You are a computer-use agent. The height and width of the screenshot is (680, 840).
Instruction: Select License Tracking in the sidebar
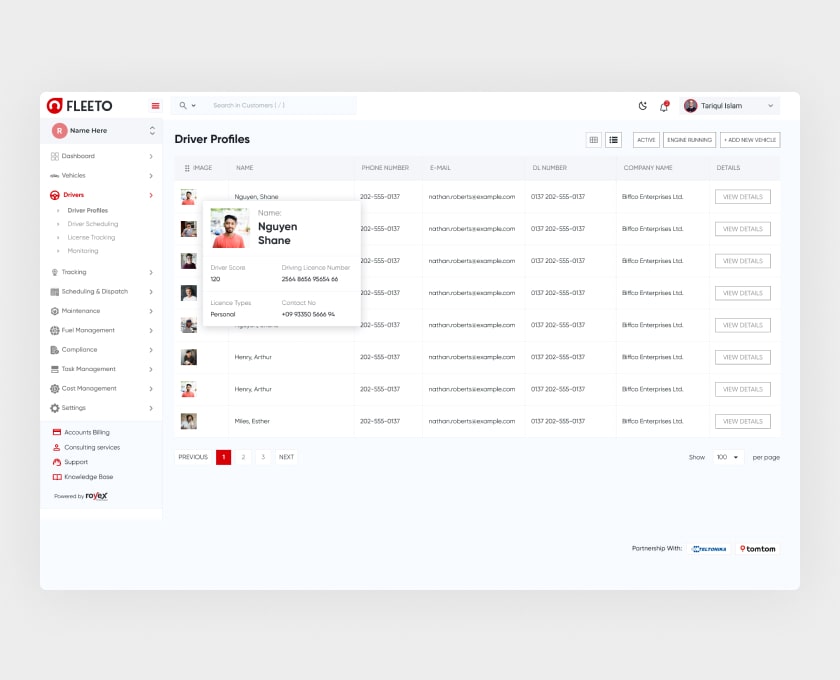point(91,237)
